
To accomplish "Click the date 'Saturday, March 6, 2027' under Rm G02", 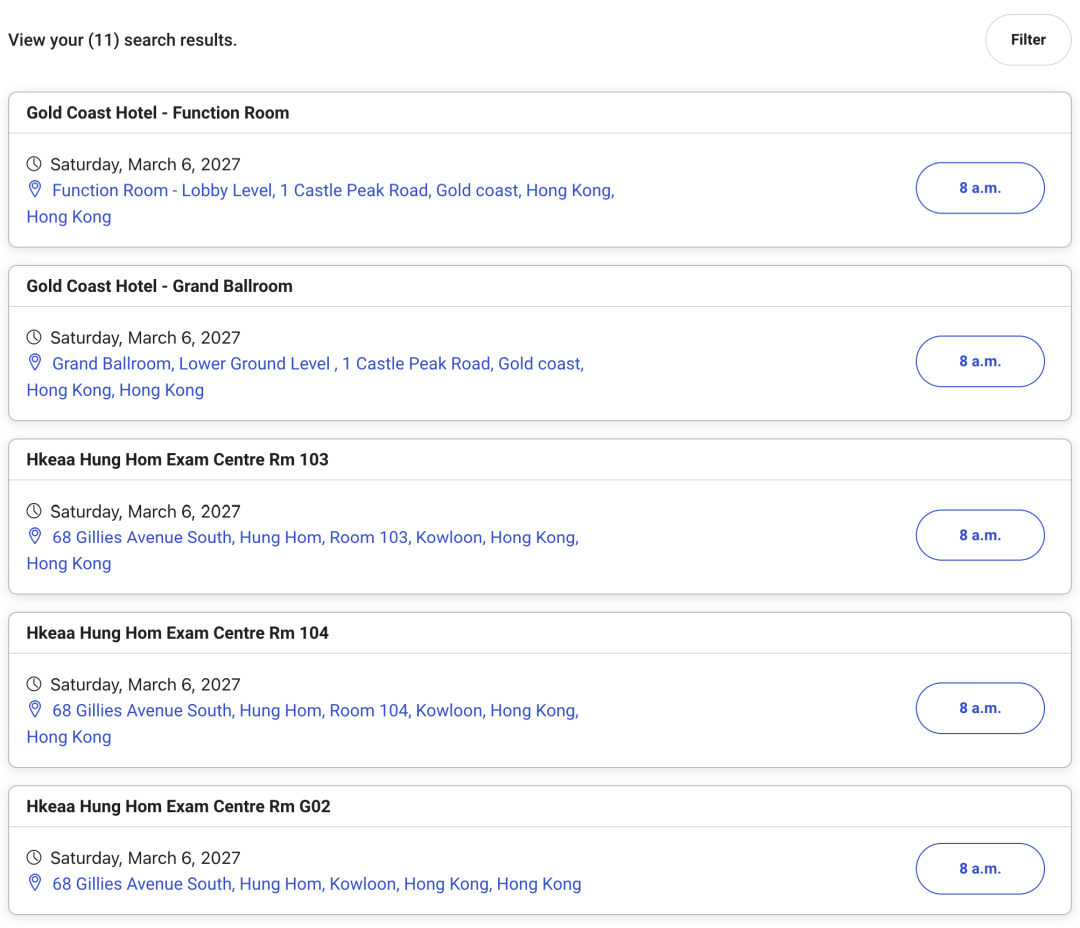I will [x=145, y=858].
